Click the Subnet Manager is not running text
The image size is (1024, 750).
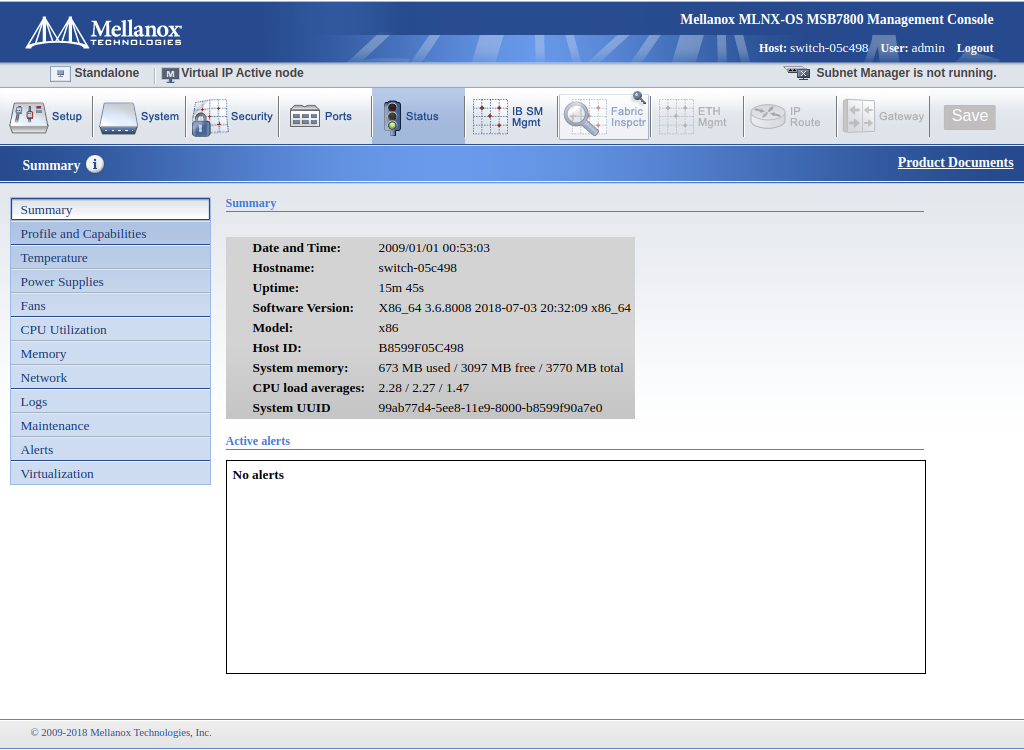coord(906,73)
